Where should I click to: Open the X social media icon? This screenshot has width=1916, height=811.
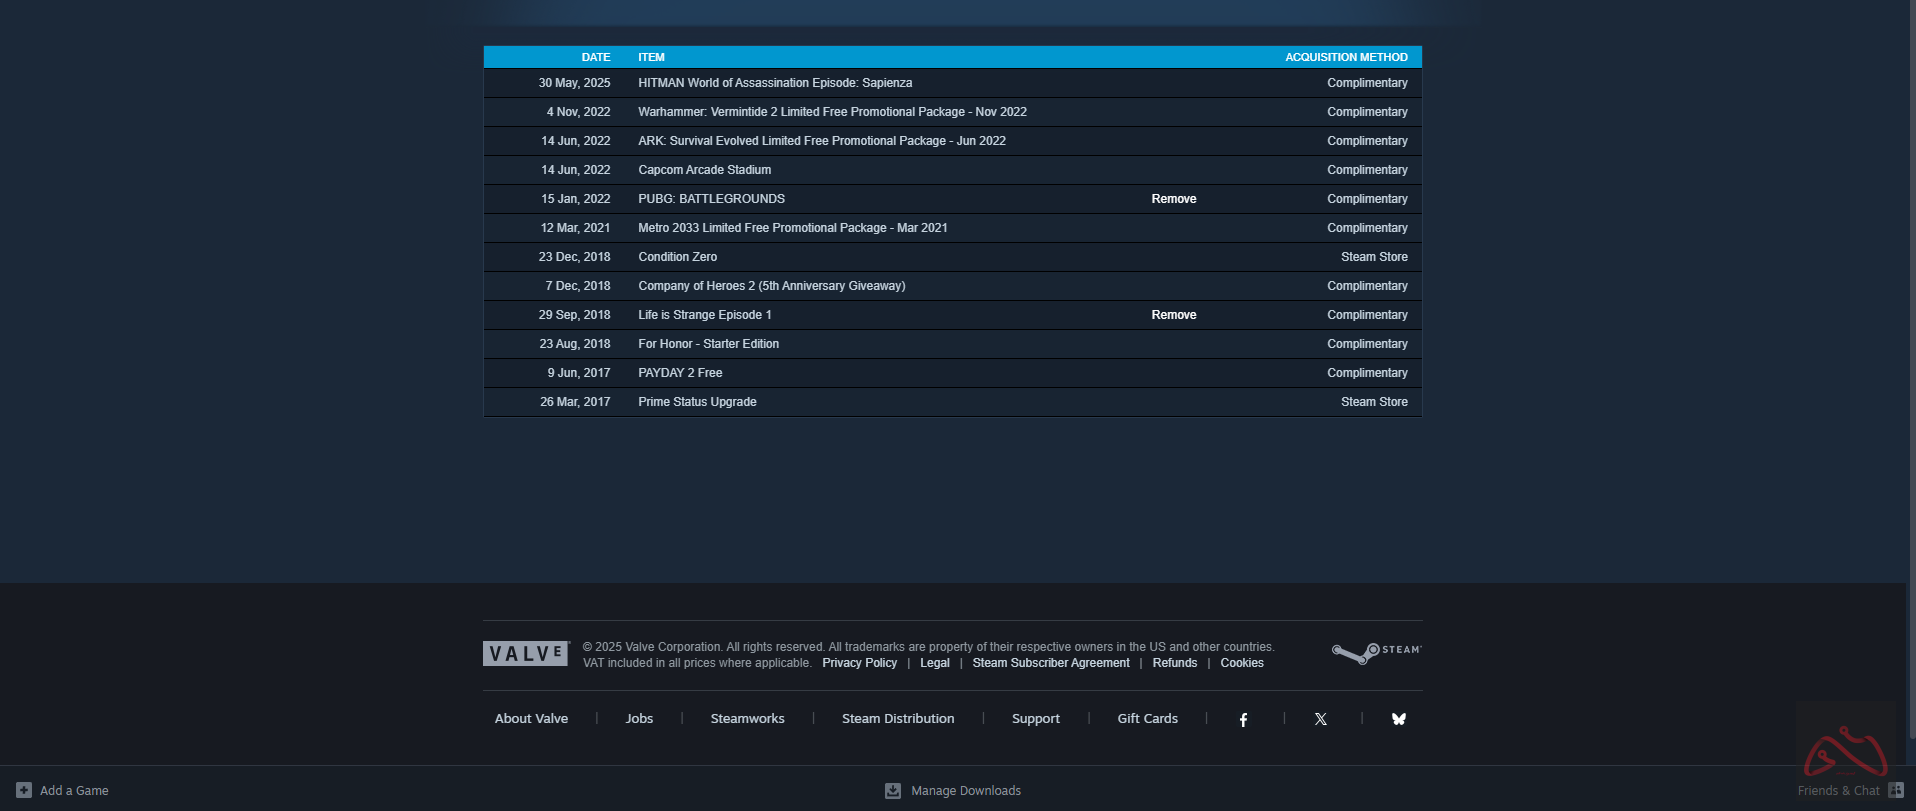pyautogui.click(x=1321, y=719)
